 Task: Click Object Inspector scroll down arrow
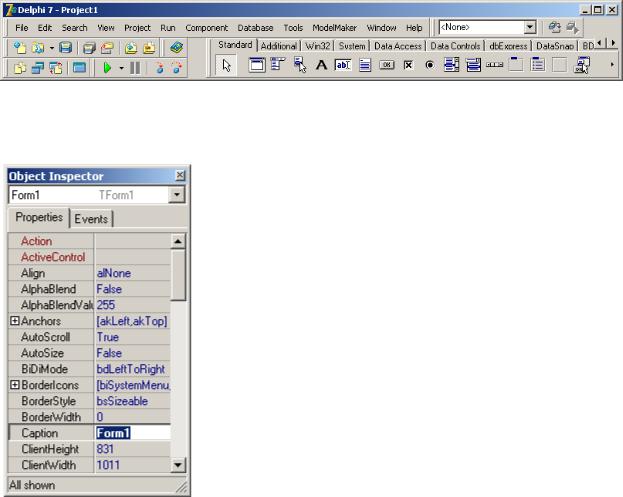coord(178,465)
